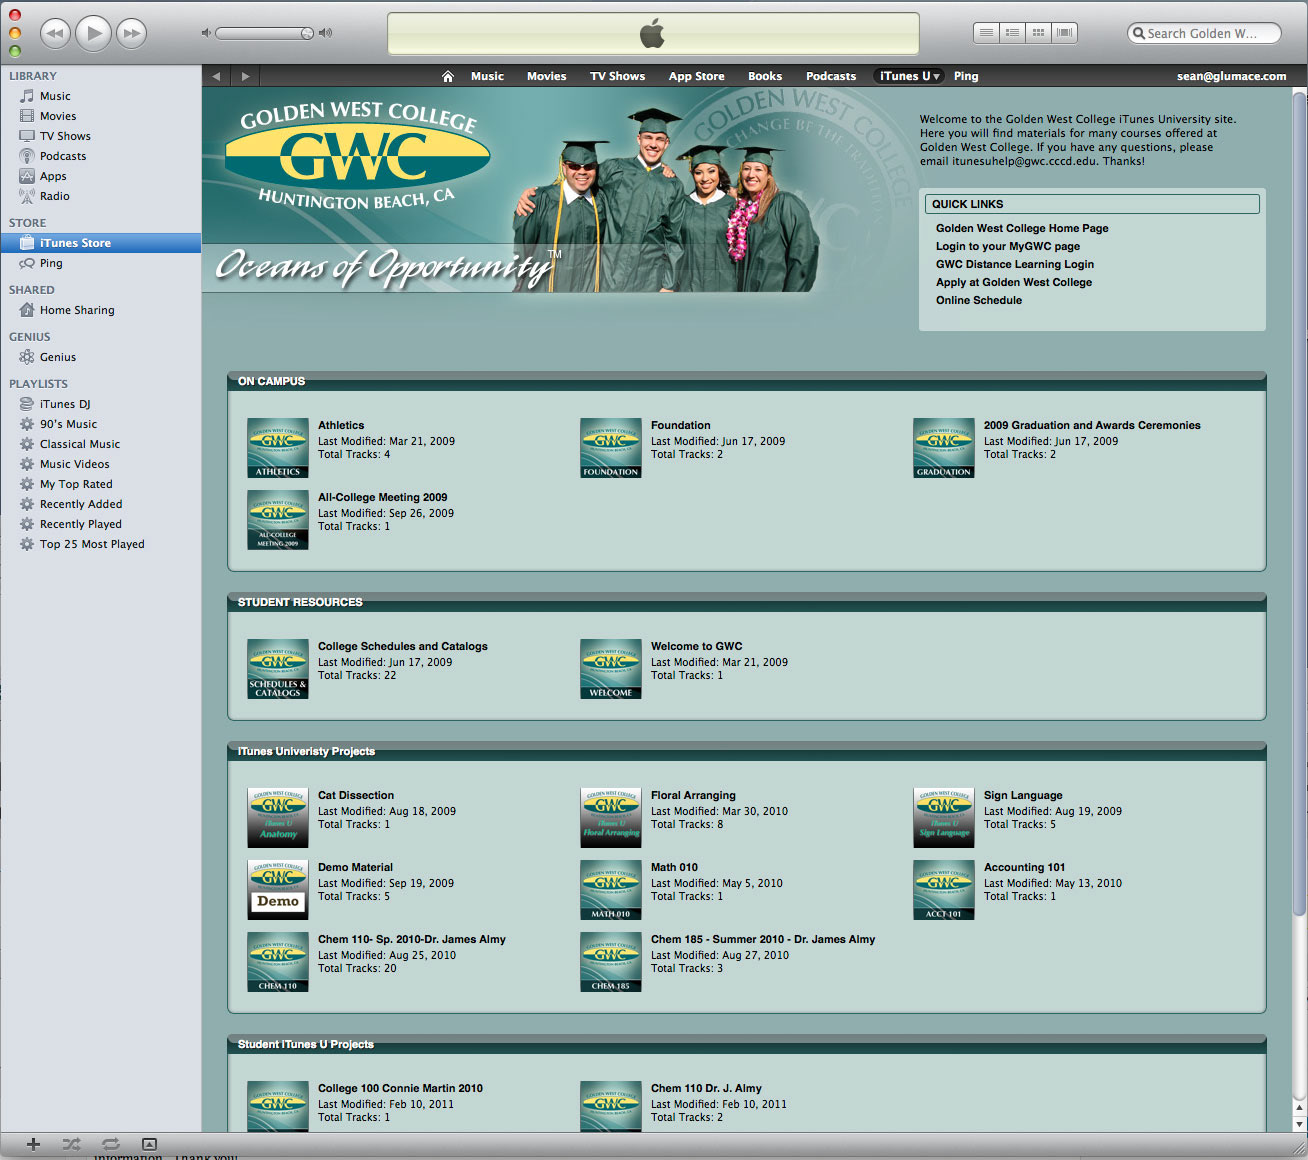Open Welcome to GWC collection
The height and width of the screenshot is (1160, 1308).
click(x=697, y=646)
